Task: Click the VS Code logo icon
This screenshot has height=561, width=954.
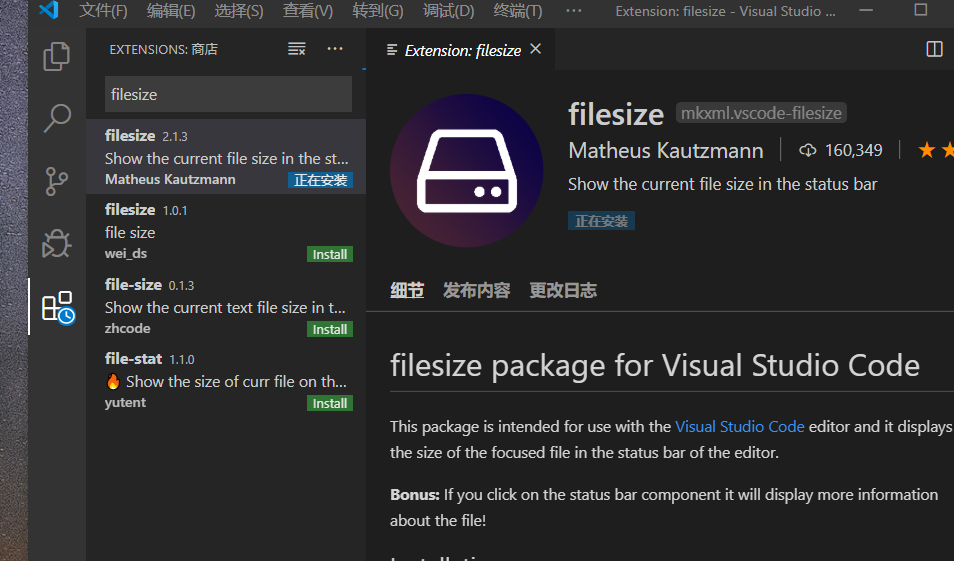Action: [49, 10]
